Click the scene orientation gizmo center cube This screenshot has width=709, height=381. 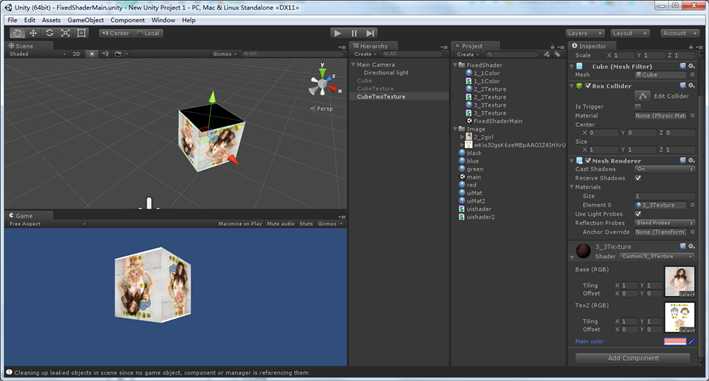322,84
